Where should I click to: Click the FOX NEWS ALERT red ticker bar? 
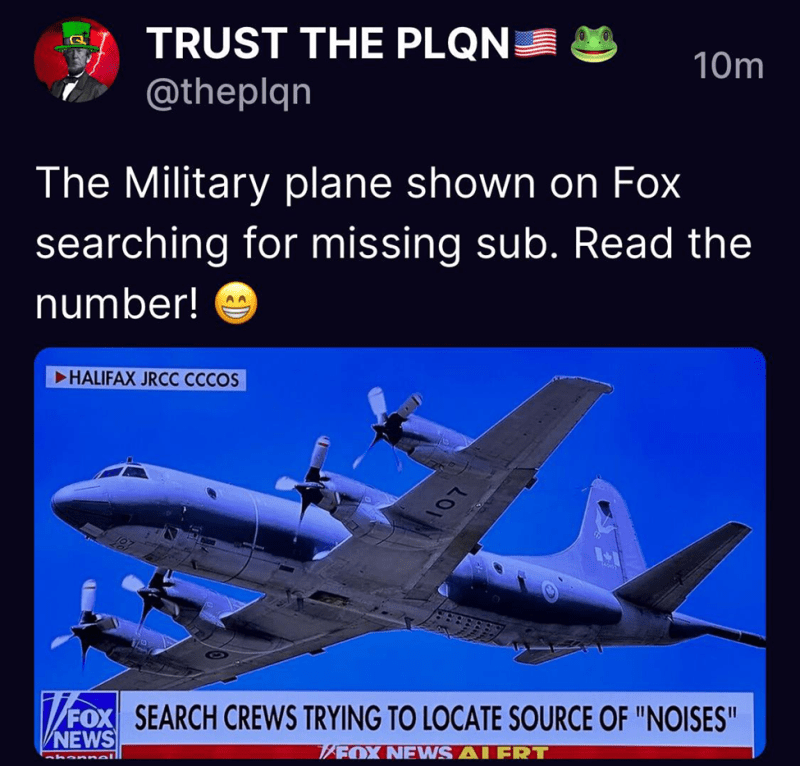click(x=438, y=751)
